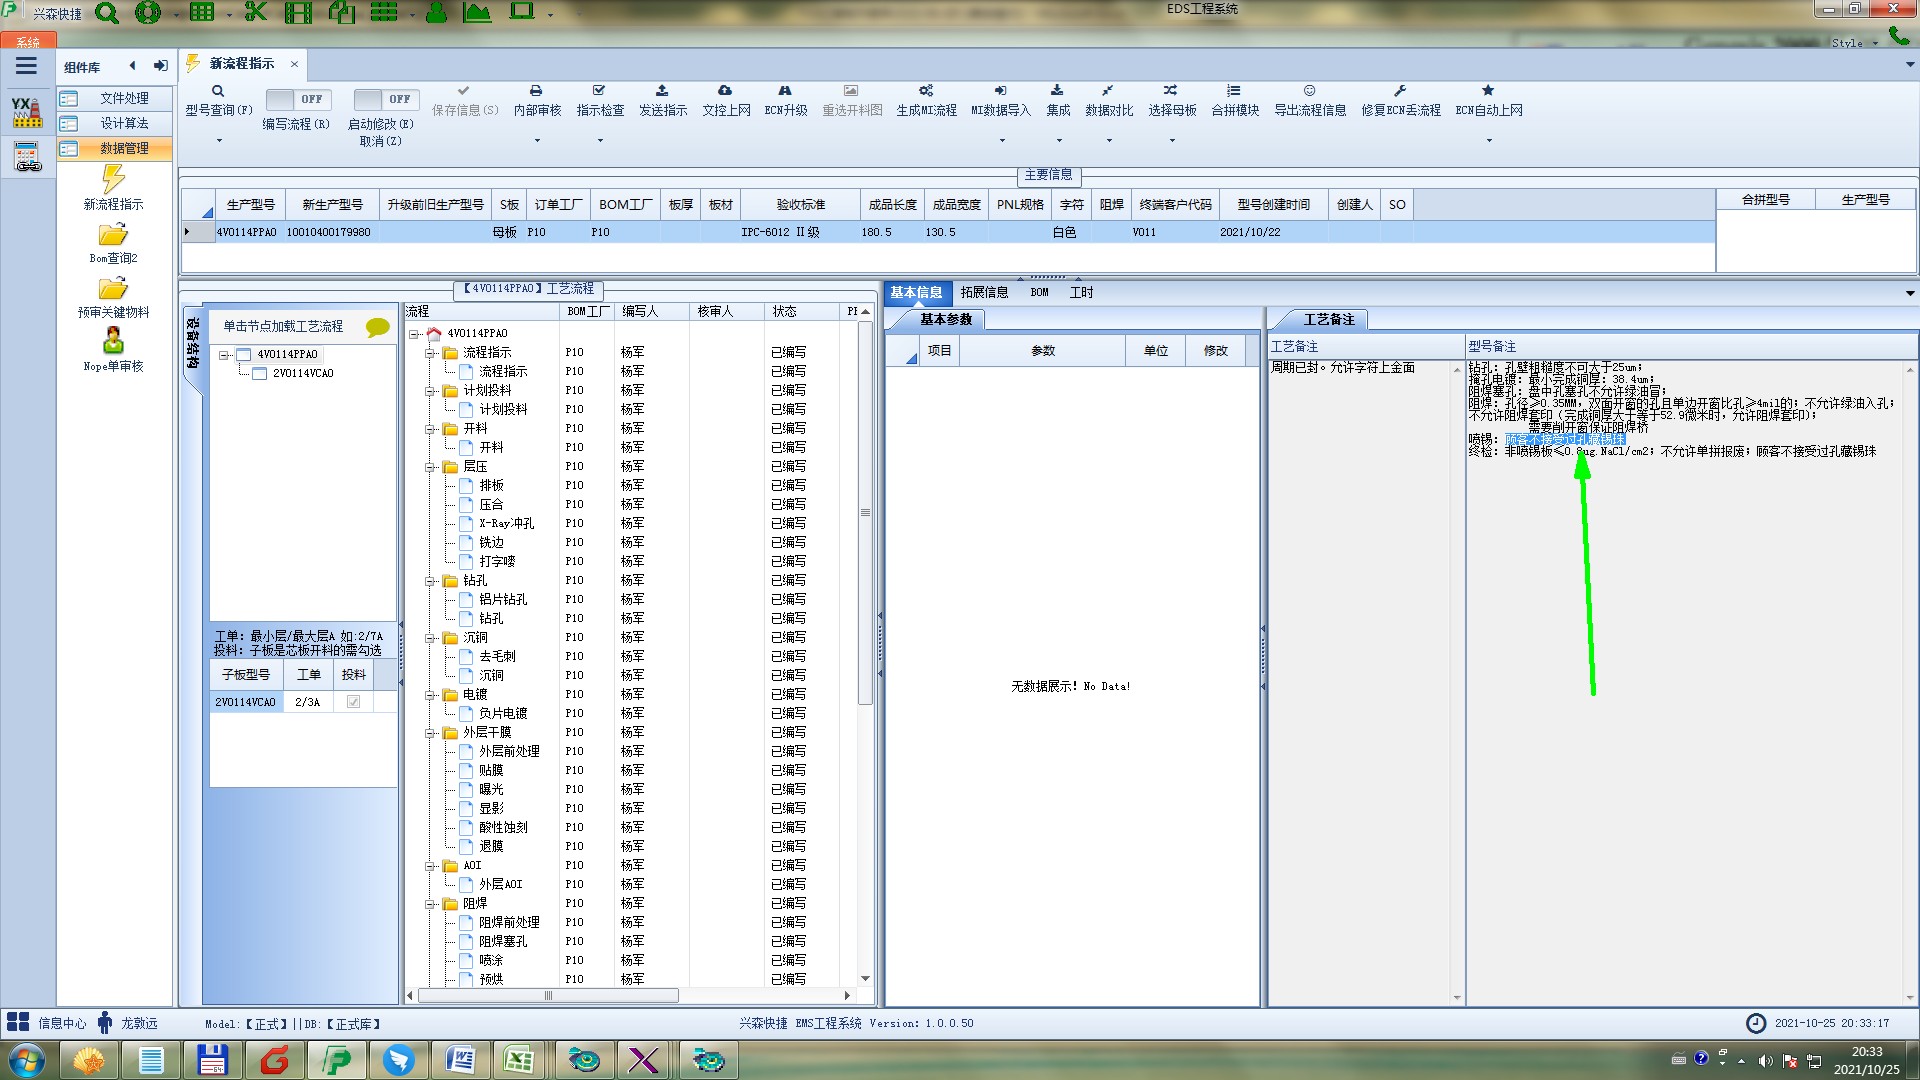
Task: Collapse the 外层干膜 tree node
Action: (x=430, y=733)
